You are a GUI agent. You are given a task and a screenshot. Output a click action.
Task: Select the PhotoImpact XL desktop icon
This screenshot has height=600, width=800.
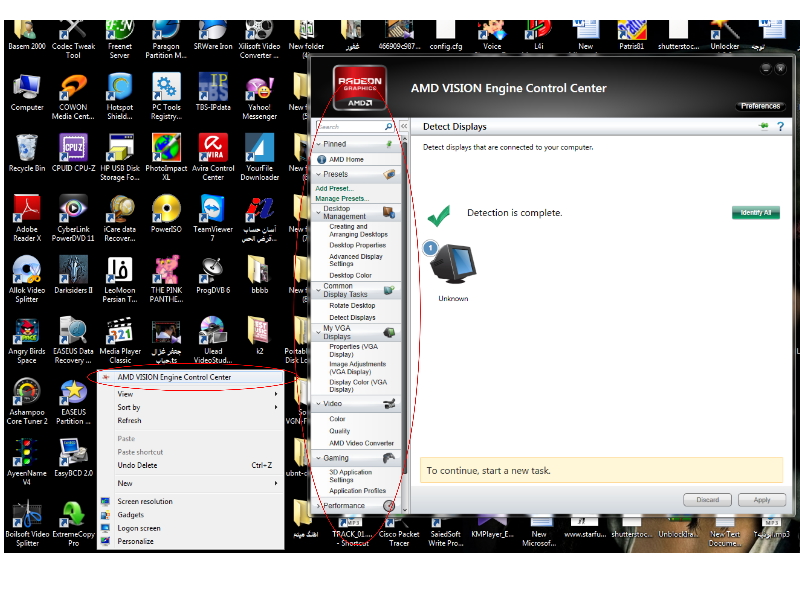point(166,158)
